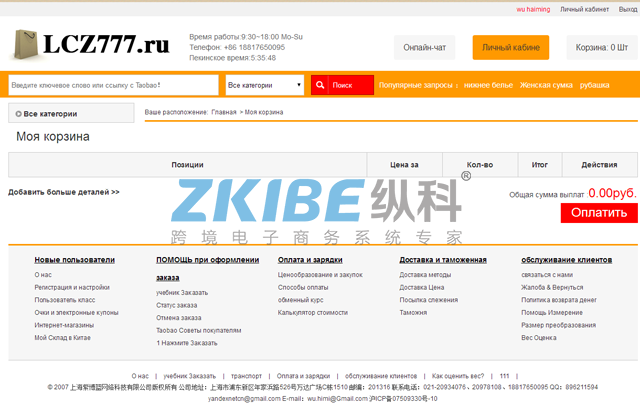Open Отмена заказа link
The width and height of the screenshot is (640, 415).
[x=179, y=318]
